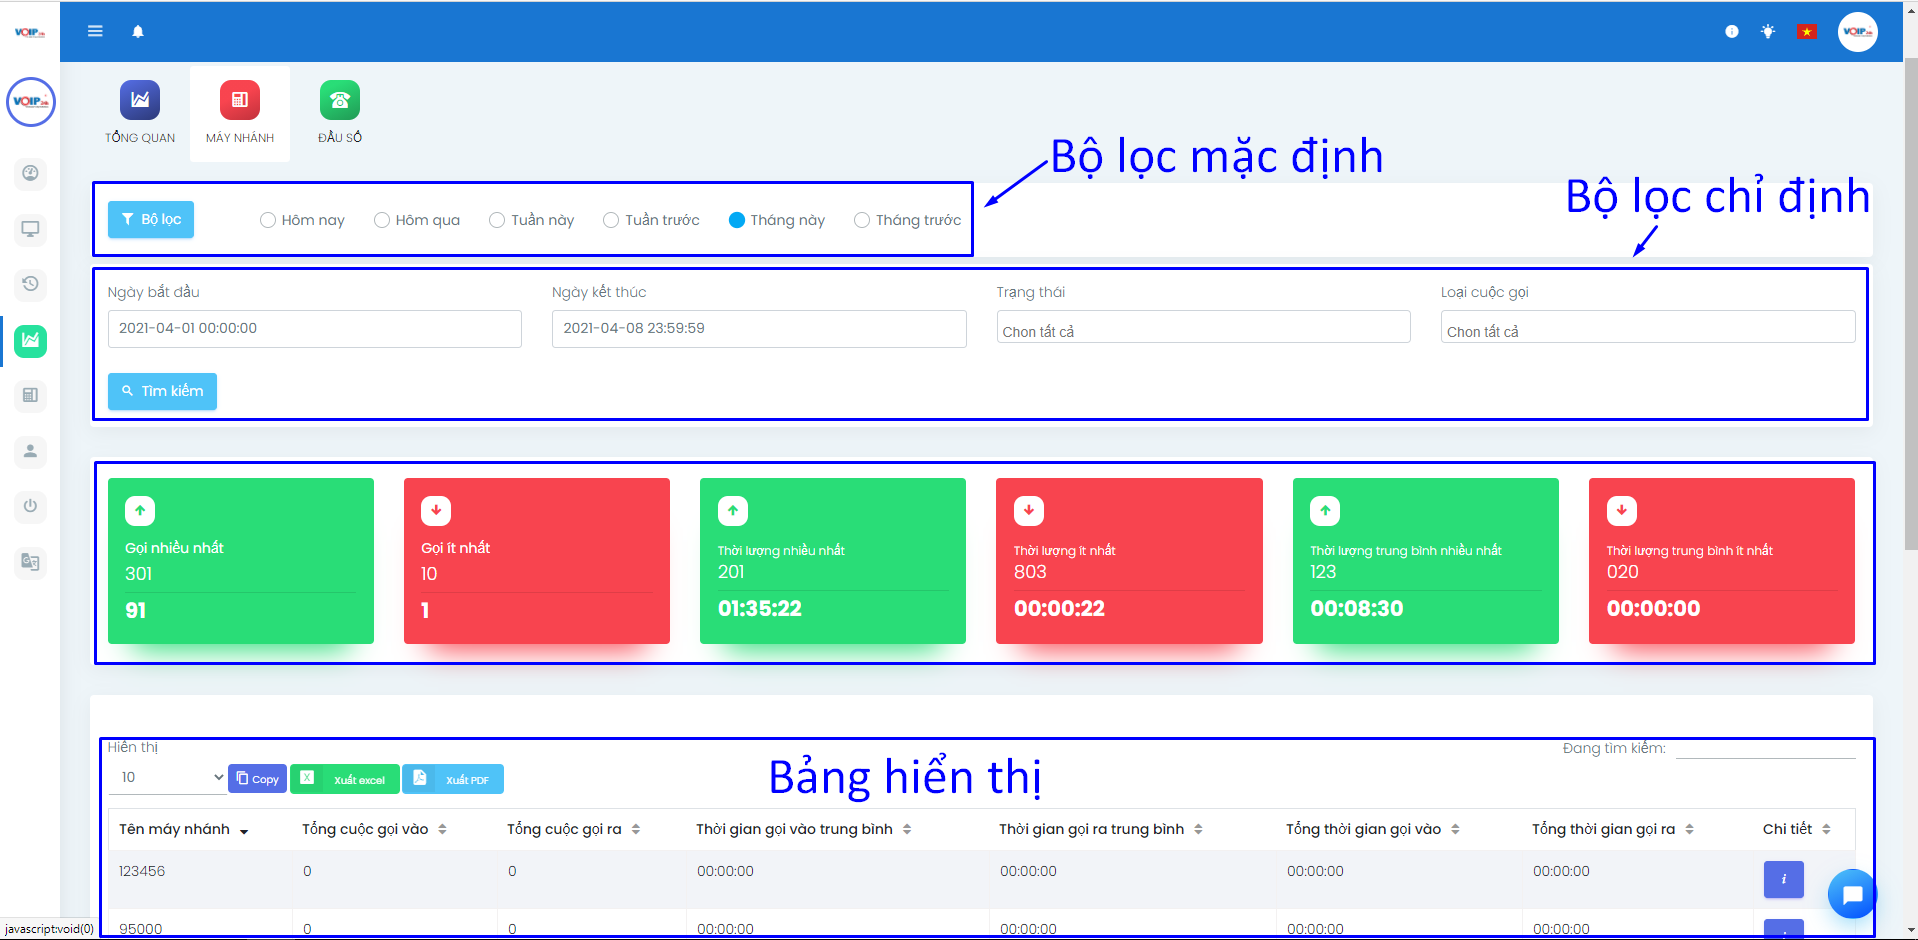The height and width of the screenshot is (940, 1918).
Task: Click the history clock icon in sidebar
Action: tap(30, 284)
